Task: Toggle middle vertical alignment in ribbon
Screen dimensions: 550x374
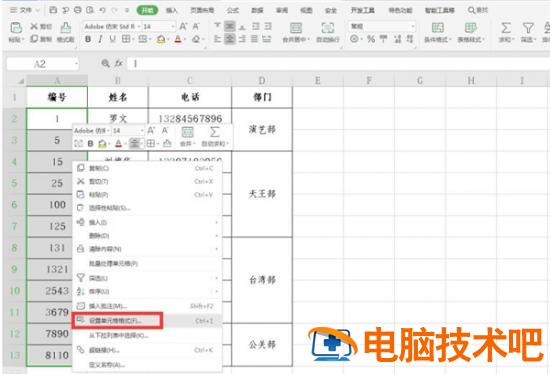Action: (x=229, y=26)
